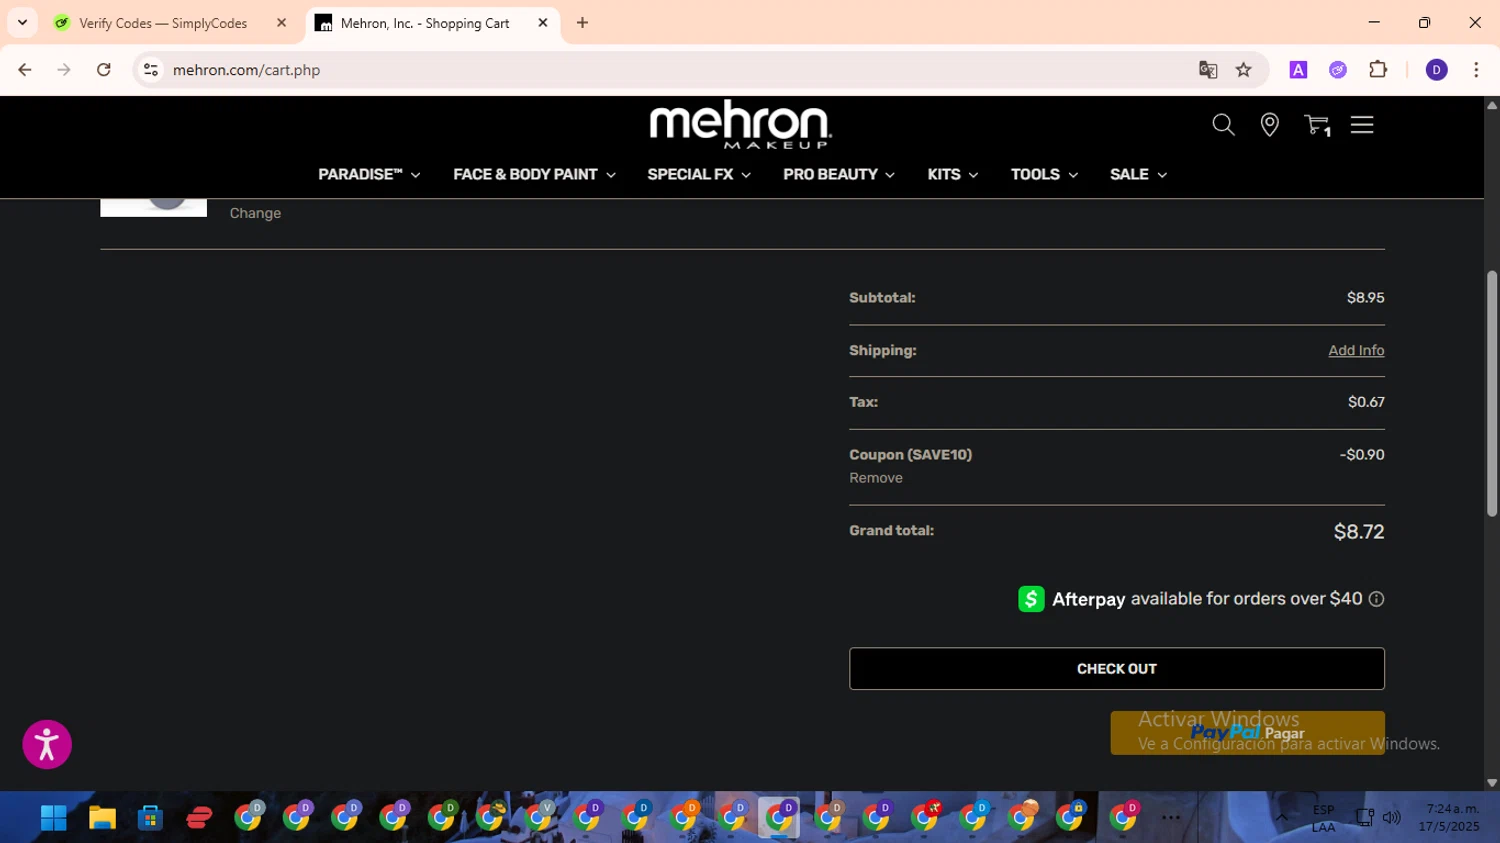Click the Afterpay info icon
1500x843 pixels.
point(1376,599)
